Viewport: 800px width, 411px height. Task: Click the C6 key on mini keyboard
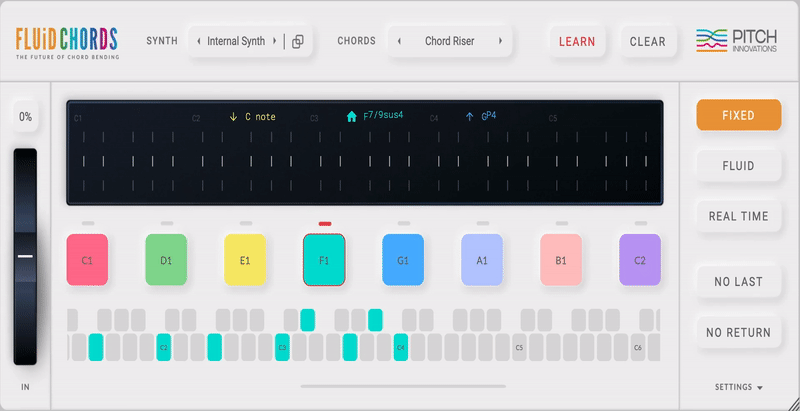point(638,347)
